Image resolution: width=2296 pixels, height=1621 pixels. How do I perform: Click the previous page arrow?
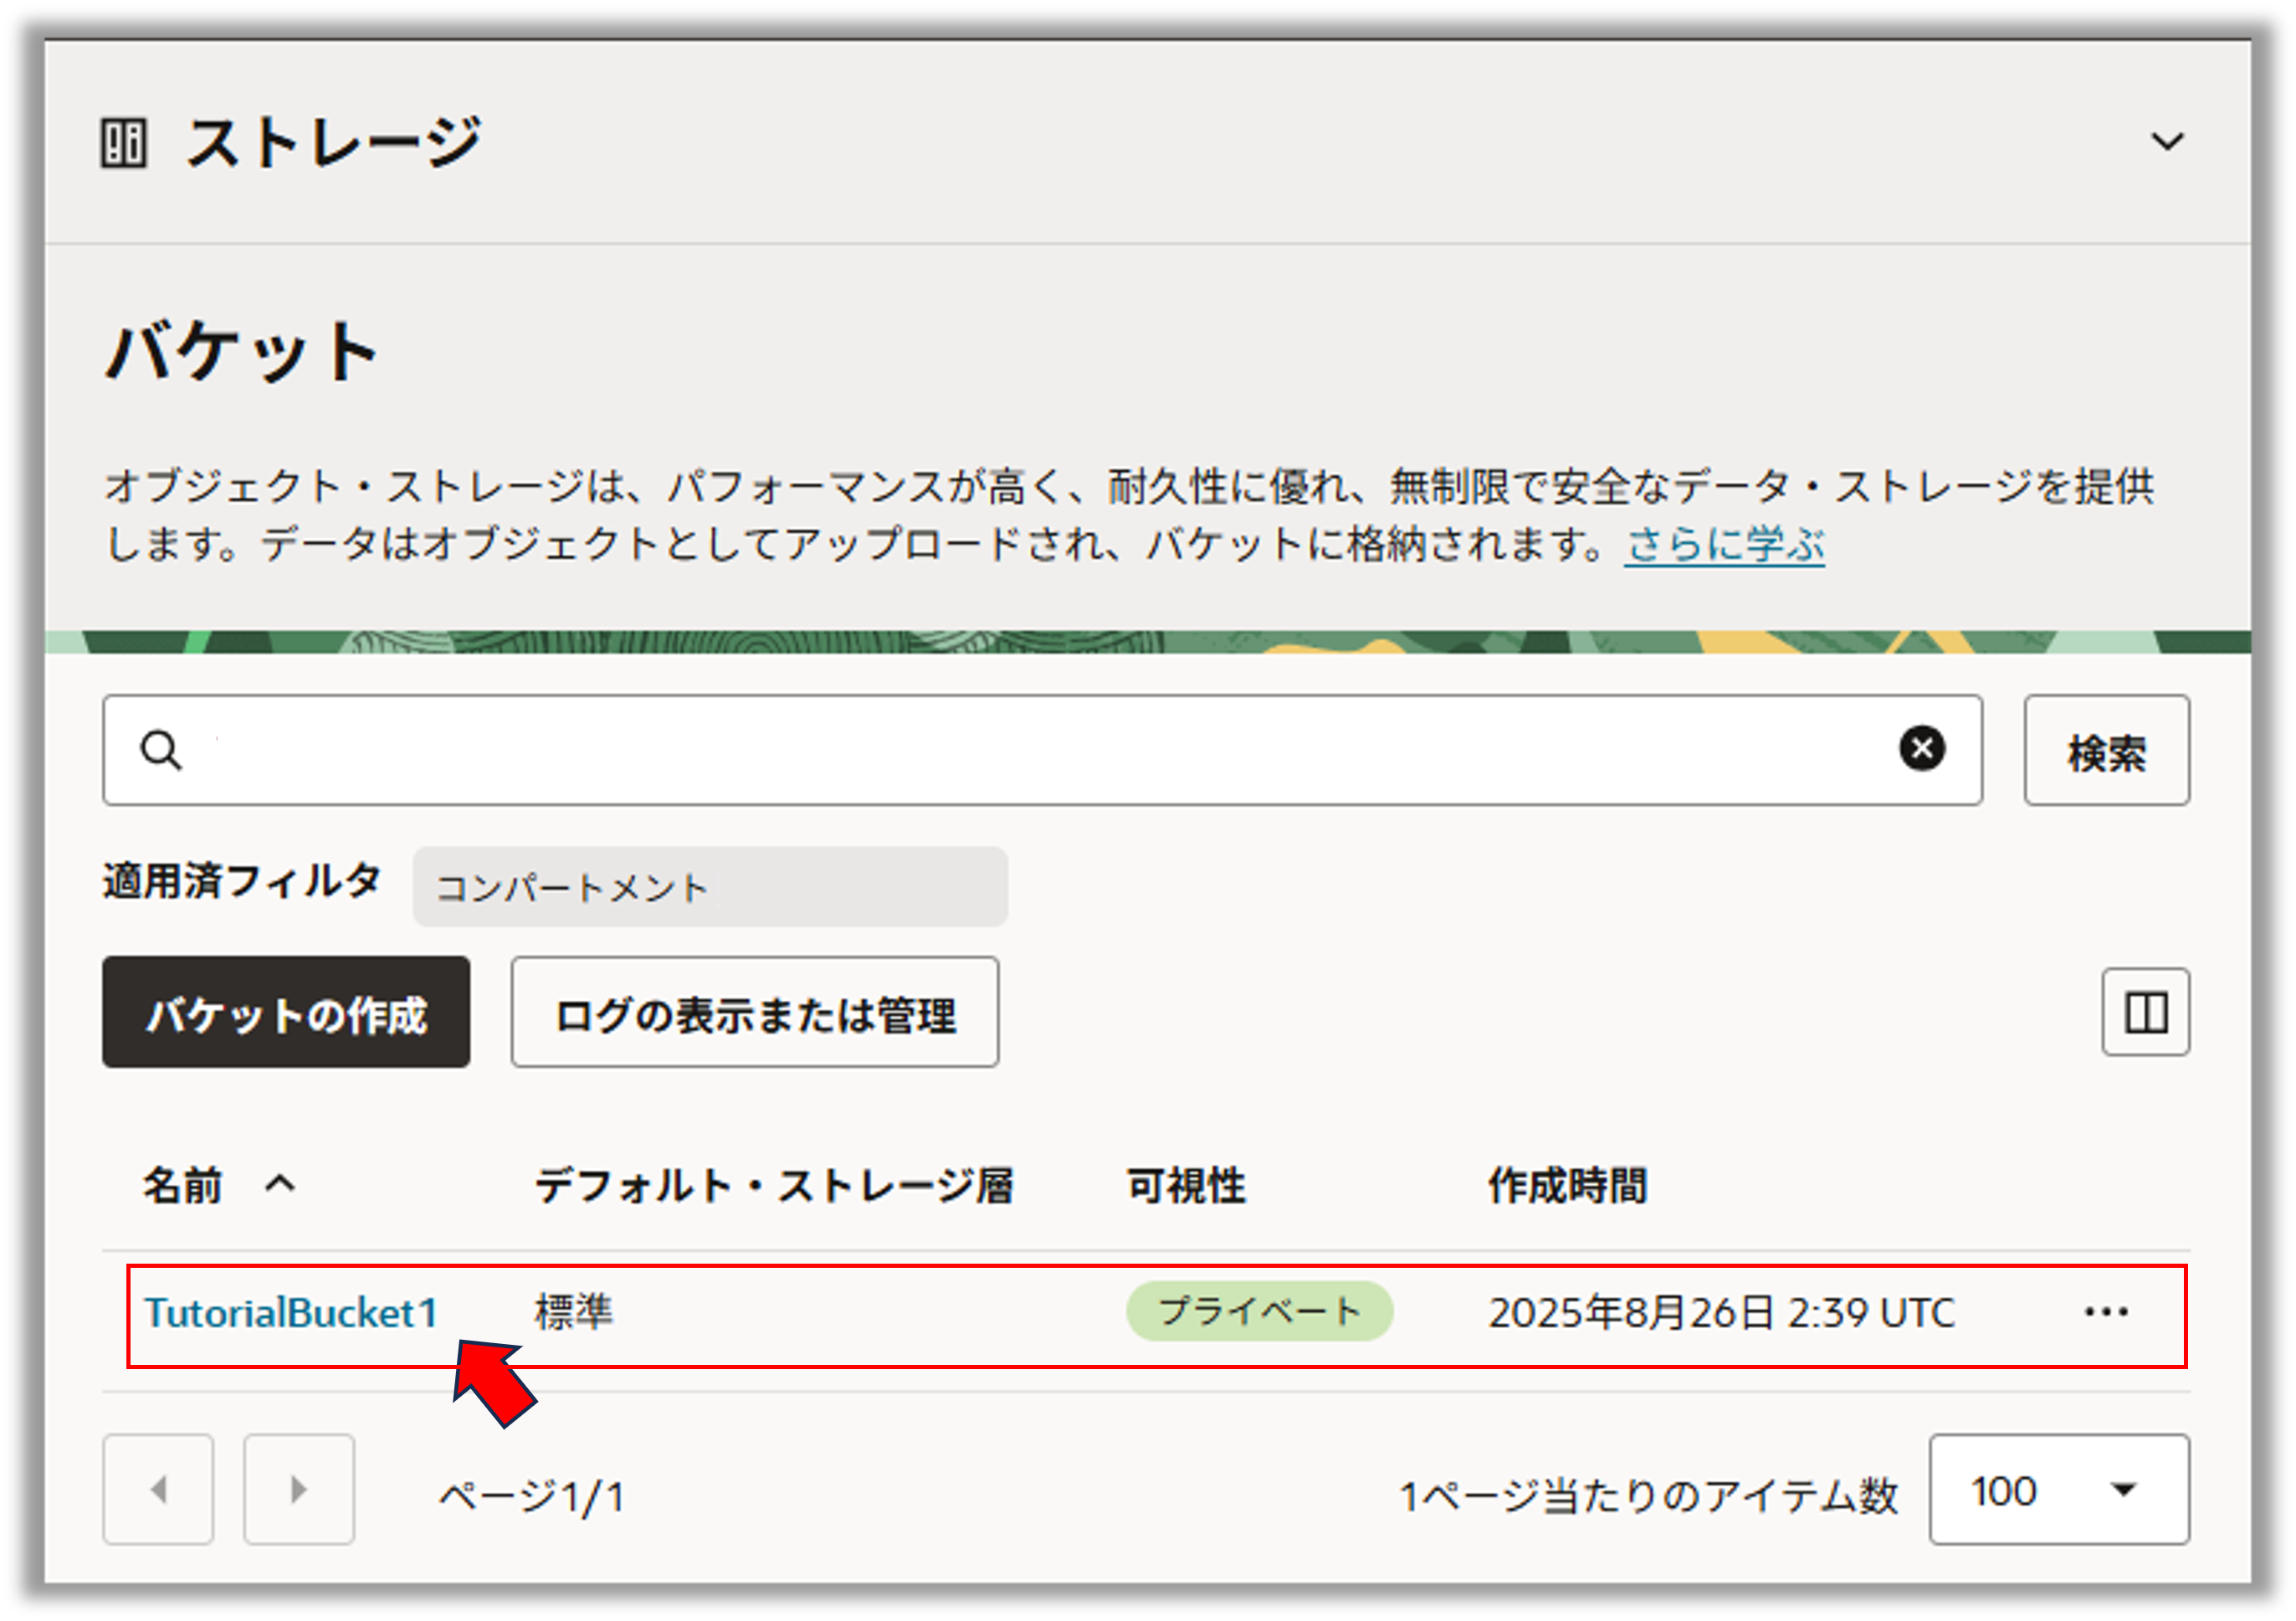pos(158,1489)
